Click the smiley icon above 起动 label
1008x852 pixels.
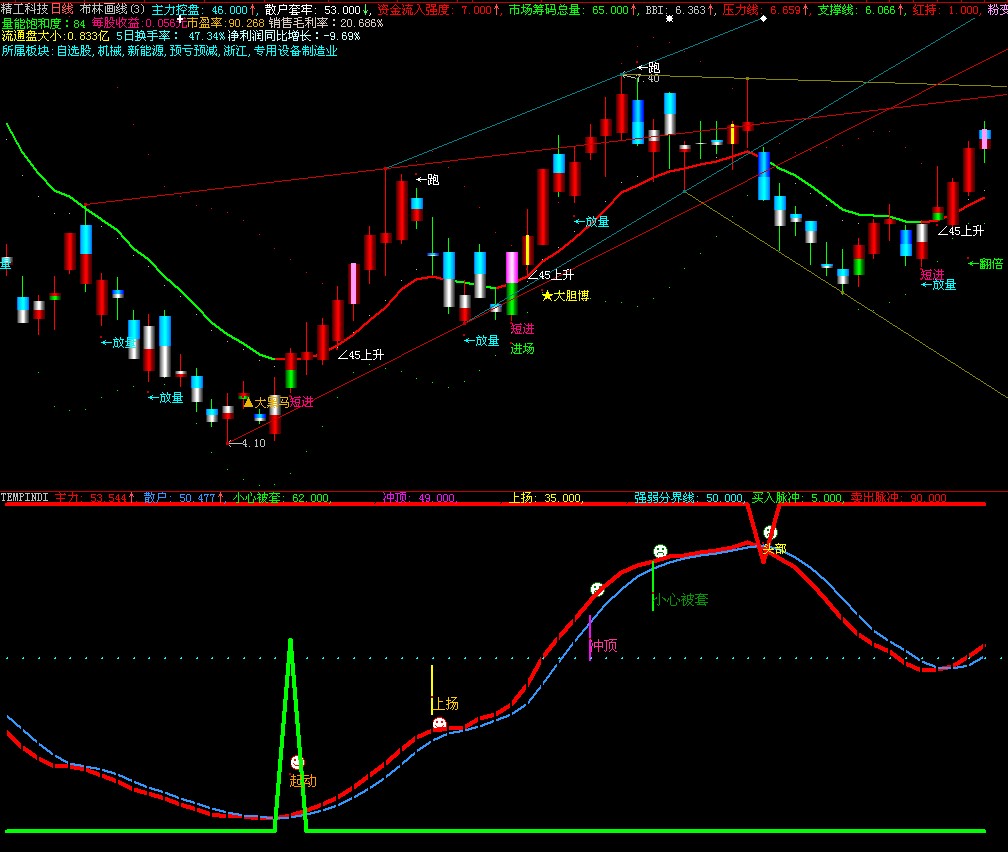[297, 762]
